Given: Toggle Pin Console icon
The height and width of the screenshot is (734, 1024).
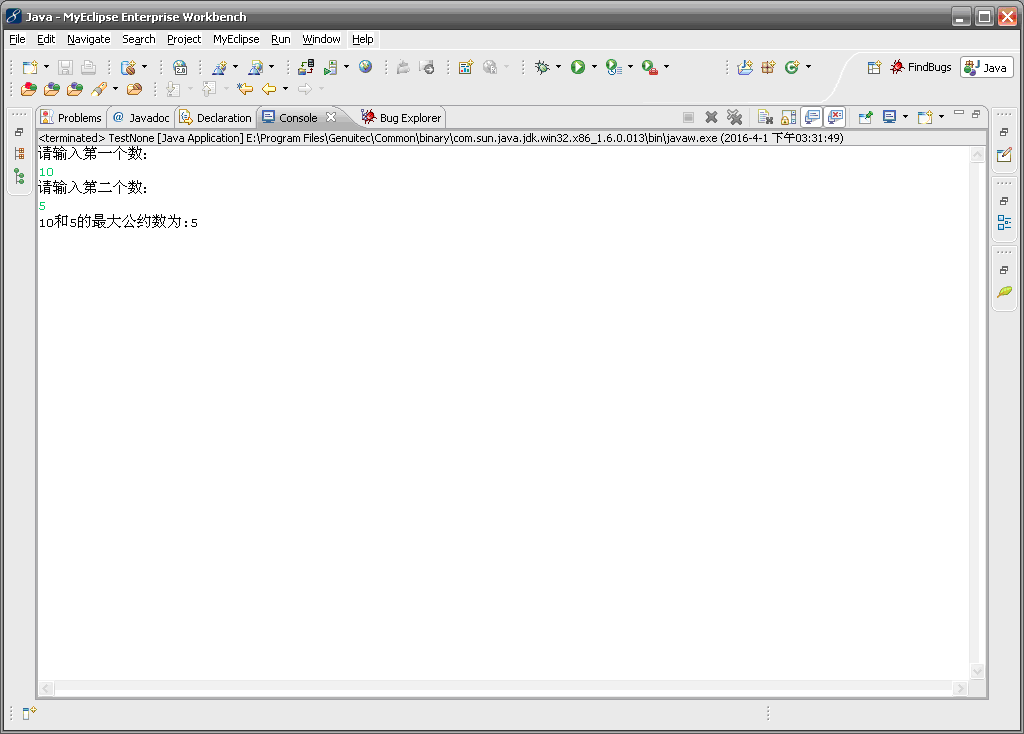Looking at the screenshot, I should 866,118.
